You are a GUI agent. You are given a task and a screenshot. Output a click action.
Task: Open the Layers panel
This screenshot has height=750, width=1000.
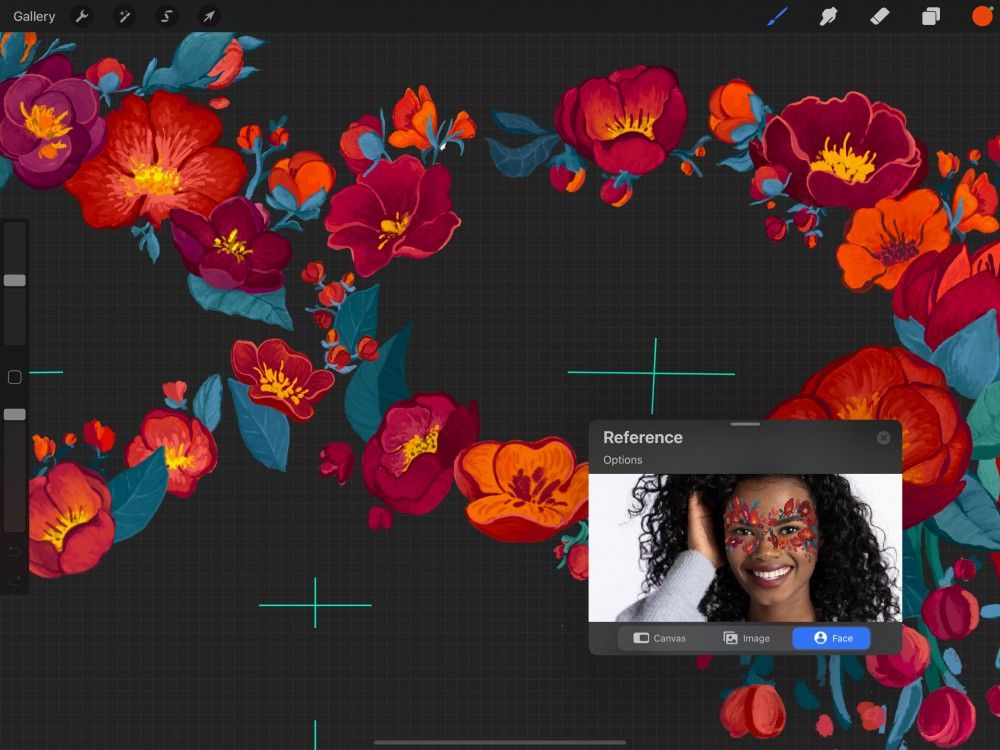pos(932,16)
